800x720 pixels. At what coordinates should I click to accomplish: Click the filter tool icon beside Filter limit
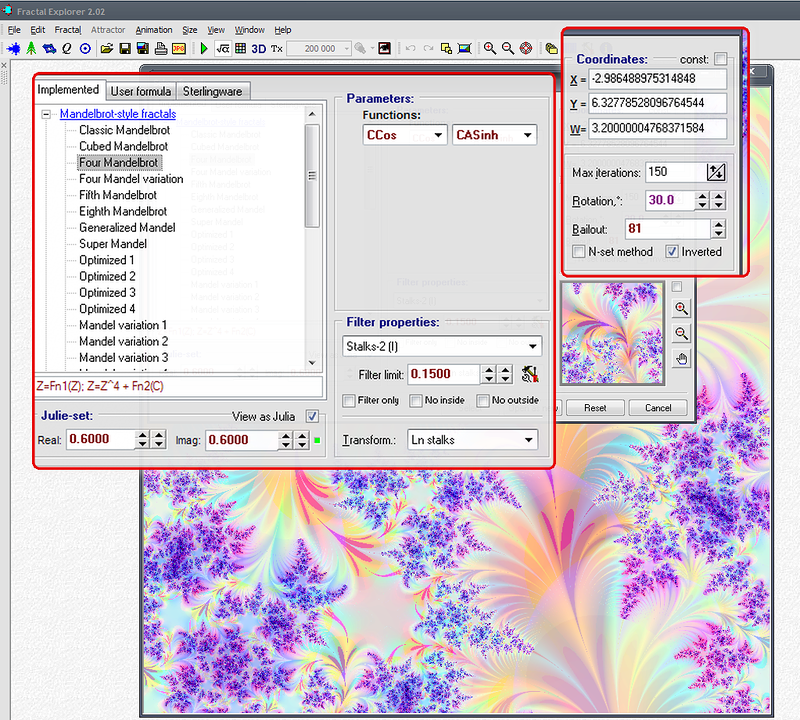530,374
